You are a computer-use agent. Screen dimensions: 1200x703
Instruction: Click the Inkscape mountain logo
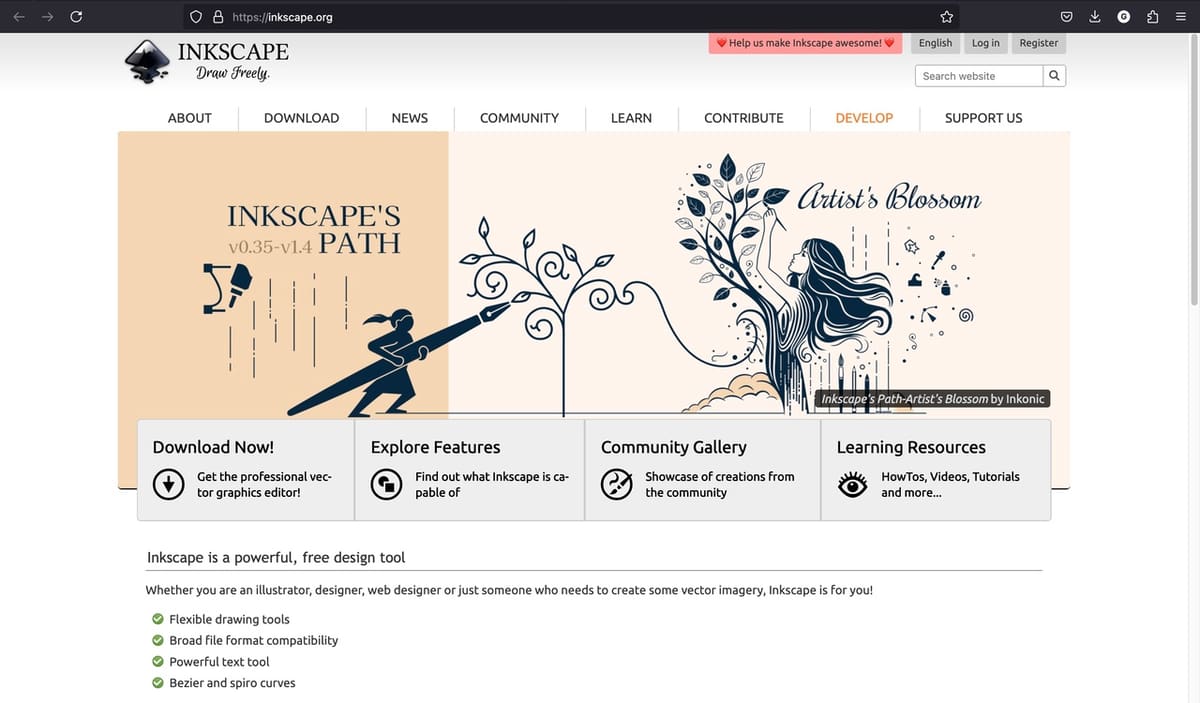pyautogui.click(x=148, y=62)
